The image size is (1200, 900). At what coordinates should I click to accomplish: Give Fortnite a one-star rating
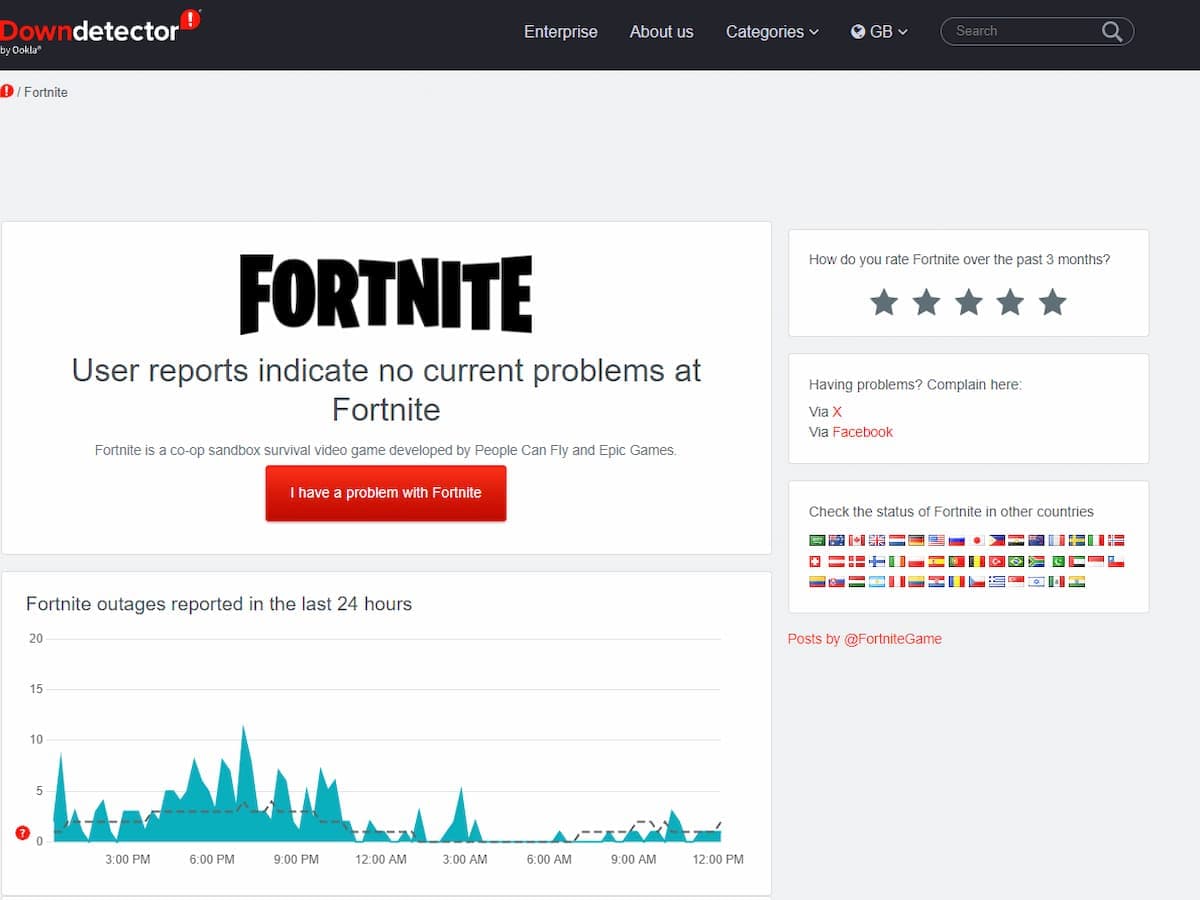(884, 301)
